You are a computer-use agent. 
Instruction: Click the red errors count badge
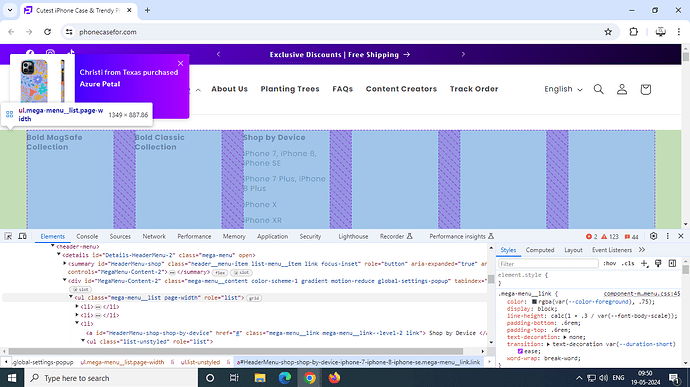click(591, 237)
